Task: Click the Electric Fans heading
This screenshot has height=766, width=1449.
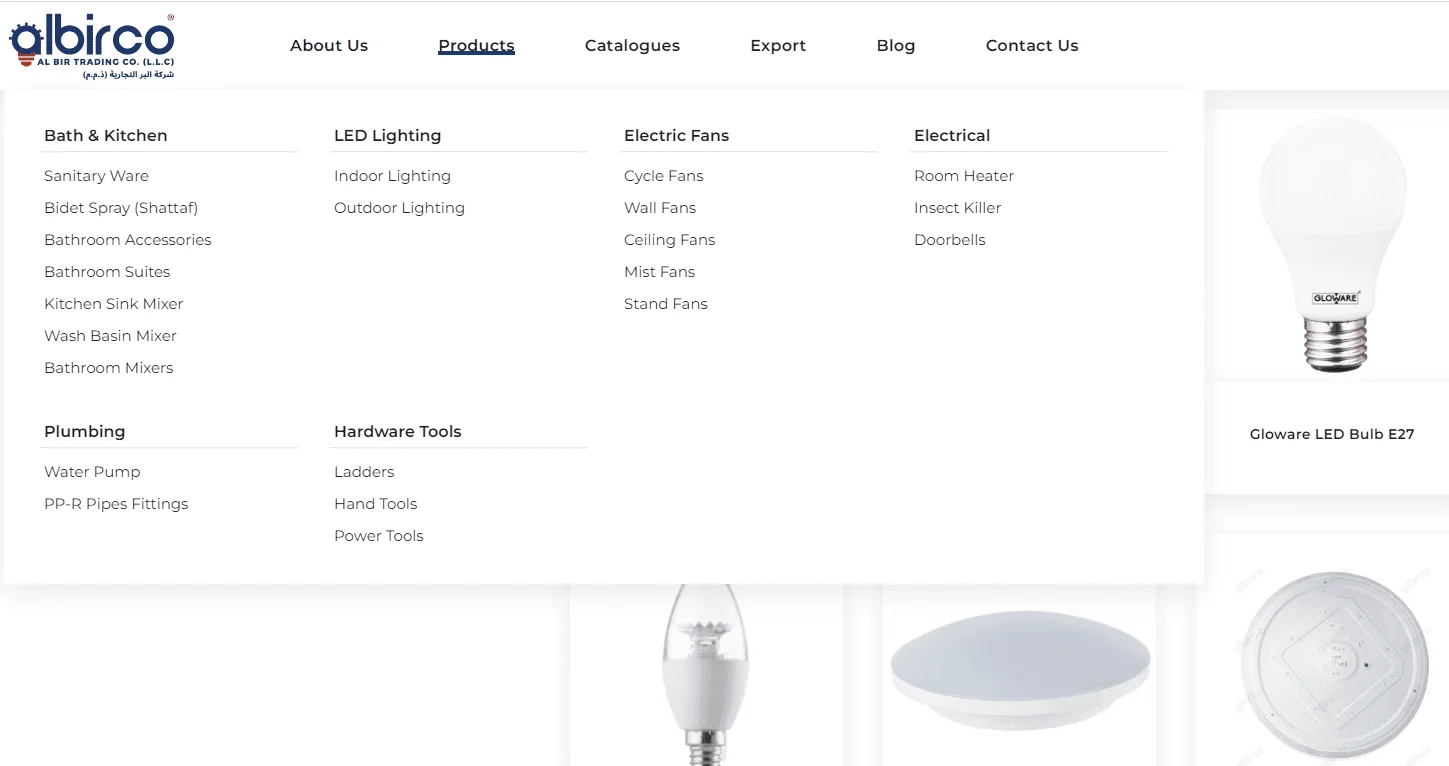Action: click(x=676, y=135)
